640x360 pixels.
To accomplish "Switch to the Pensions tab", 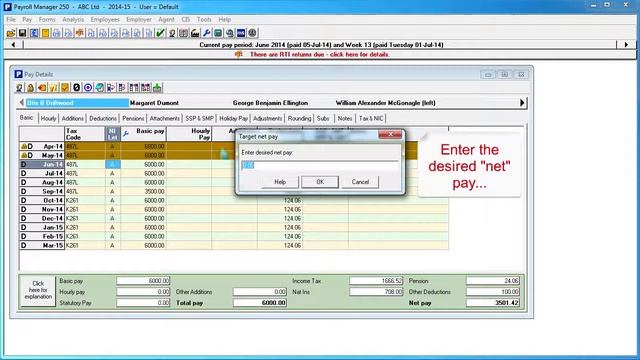I will 133,118.
